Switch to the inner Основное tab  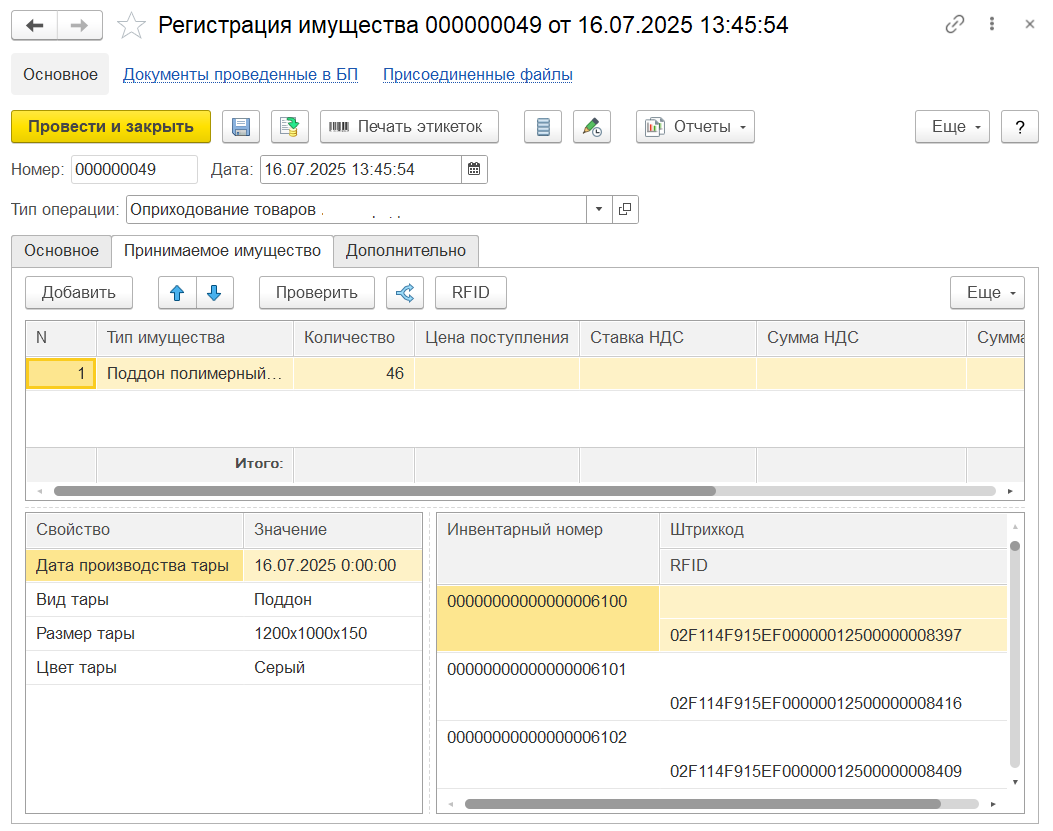coord(61,250)
